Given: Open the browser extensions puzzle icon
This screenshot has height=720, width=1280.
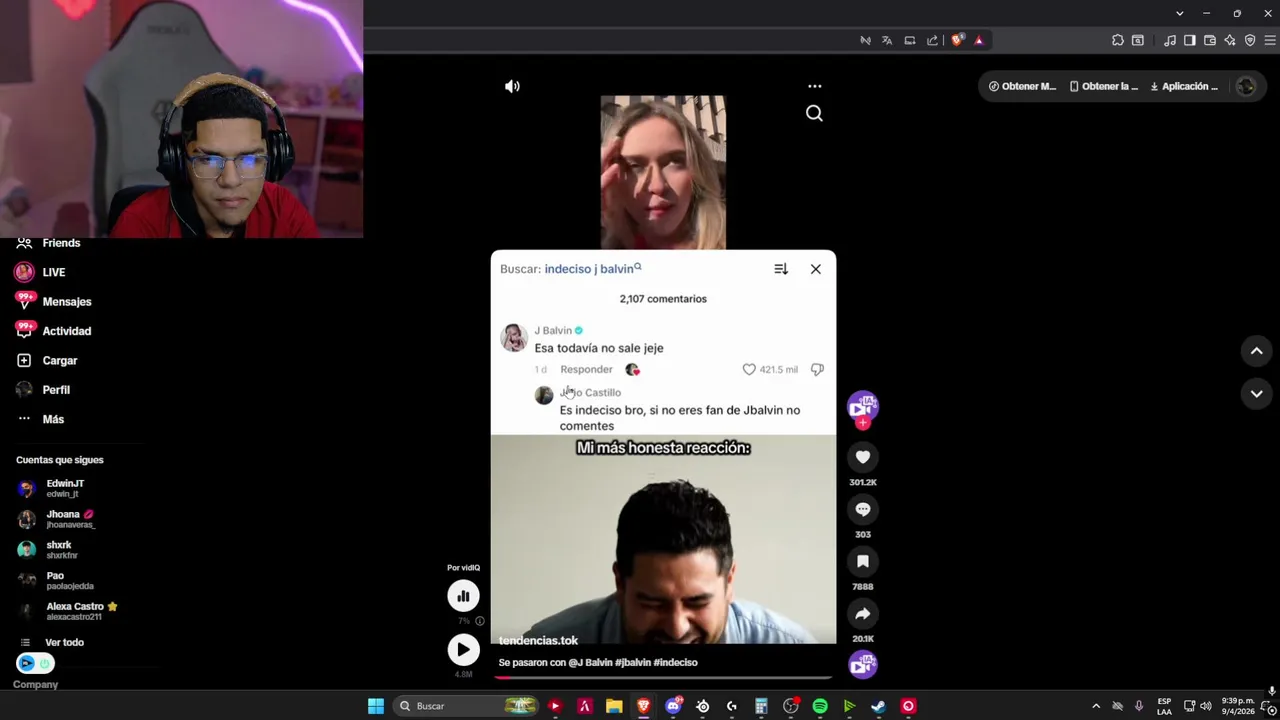Looking at the screenshot, I should click(x=1118, y=40).
